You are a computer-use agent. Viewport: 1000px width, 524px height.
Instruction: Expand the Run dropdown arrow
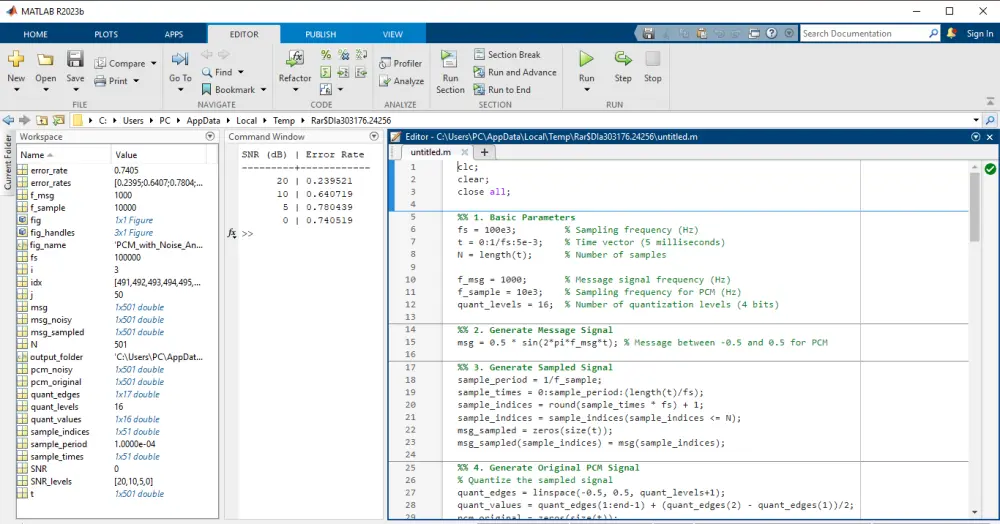click(587, 90)
